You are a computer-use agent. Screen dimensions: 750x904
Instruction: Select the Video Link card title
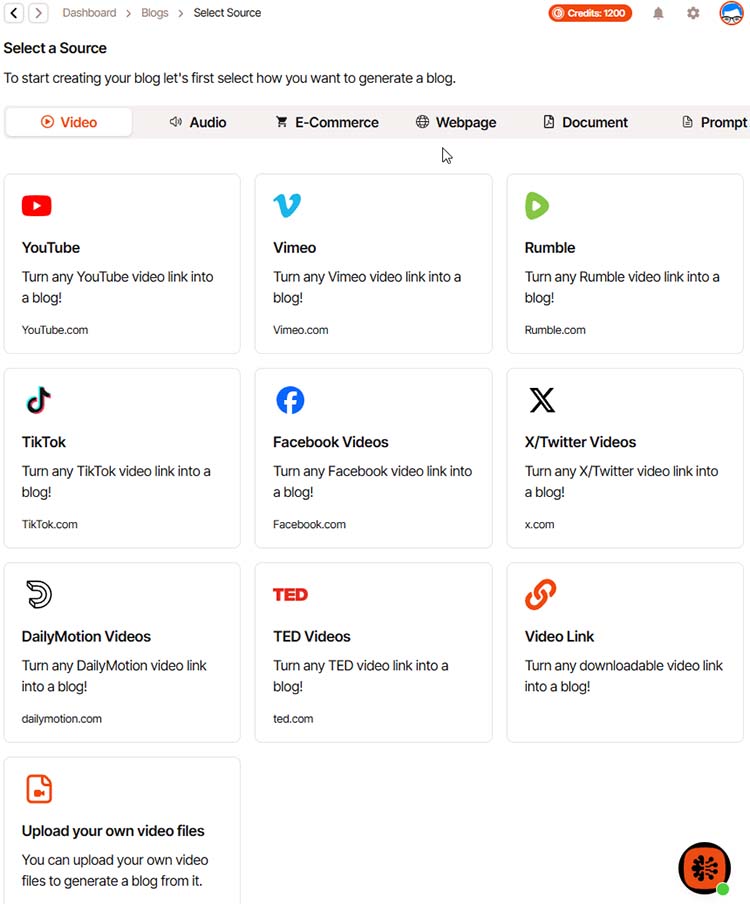click(x=559, y=636)
